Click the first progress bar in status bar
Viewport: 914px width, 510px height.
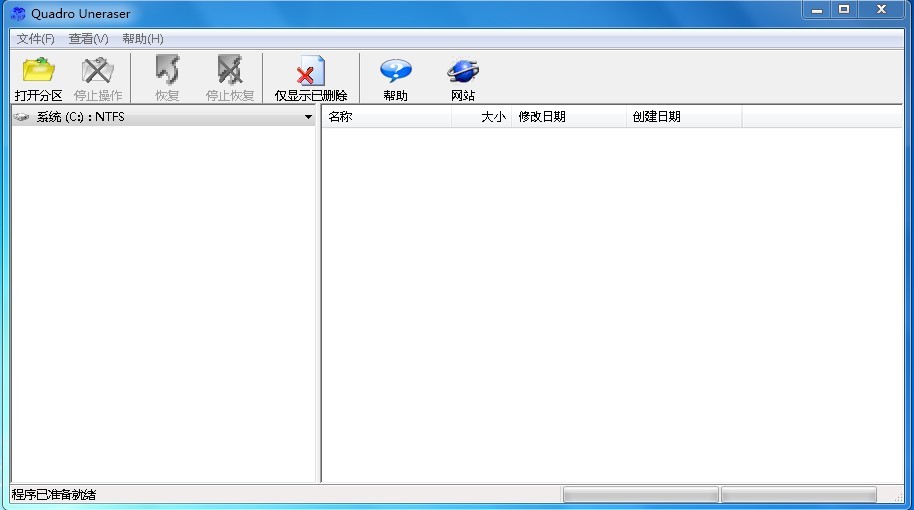(x=640, y=495)
